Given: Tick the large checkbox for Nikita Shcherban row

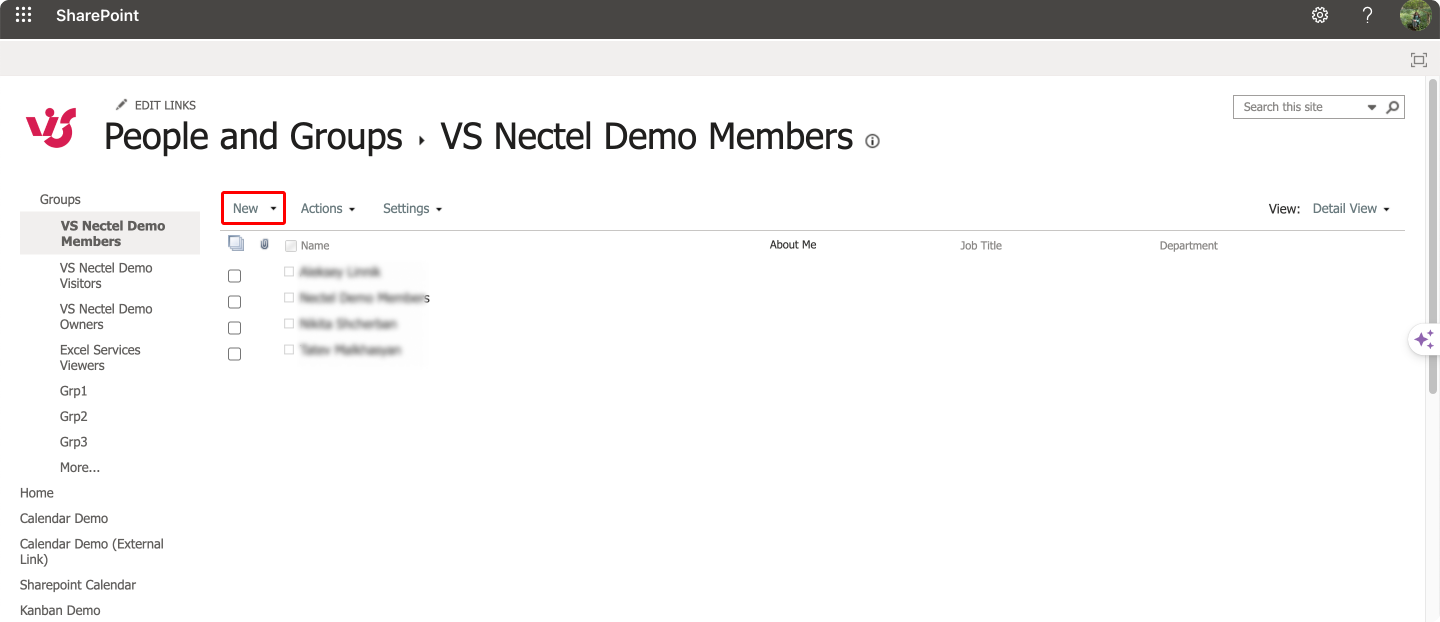Looking at the screenshot, I should pos(234,328).
